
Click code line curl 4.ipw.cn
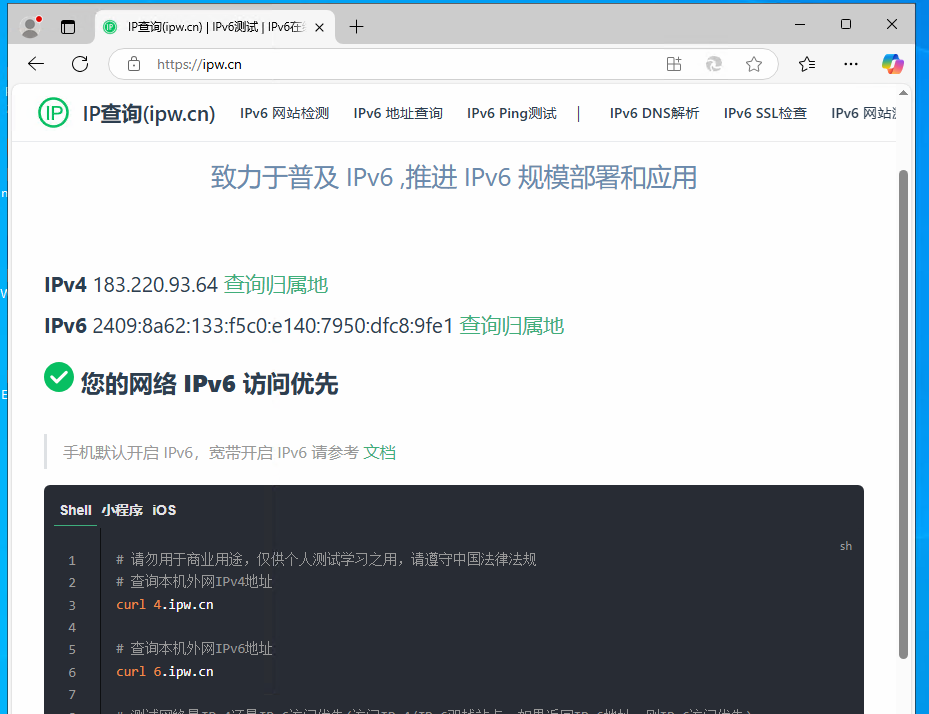pyautogui.click(x=165, y=605)
